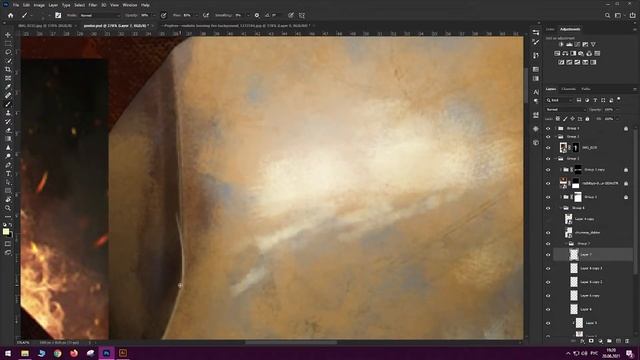This screenshot has width=640, height=360.
Task: Open the Flow value dropdown
Action: click(196, 16)
